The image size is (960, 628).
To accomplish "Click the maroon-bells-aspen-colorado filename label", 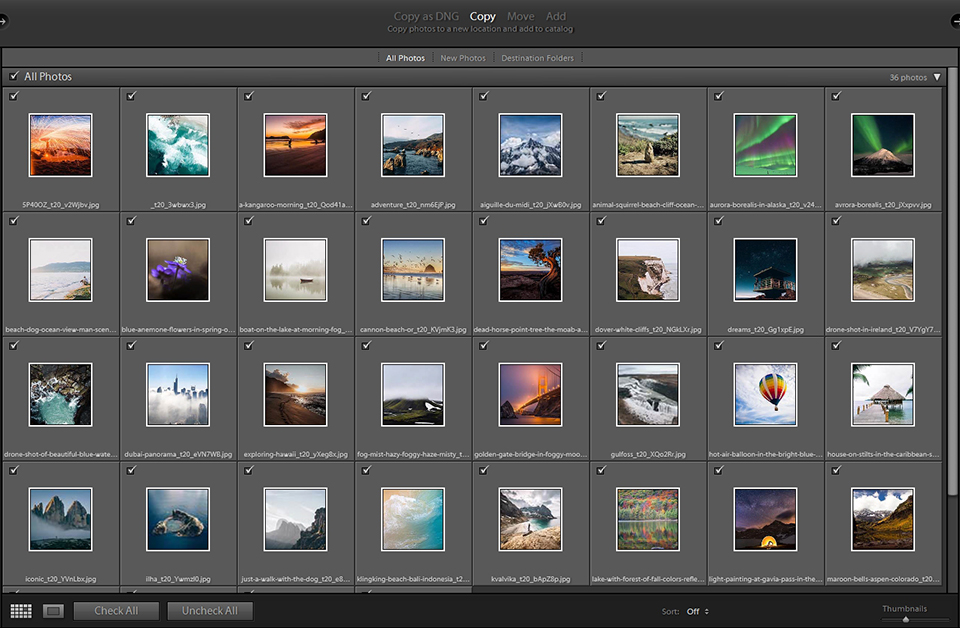I will 883,579.
